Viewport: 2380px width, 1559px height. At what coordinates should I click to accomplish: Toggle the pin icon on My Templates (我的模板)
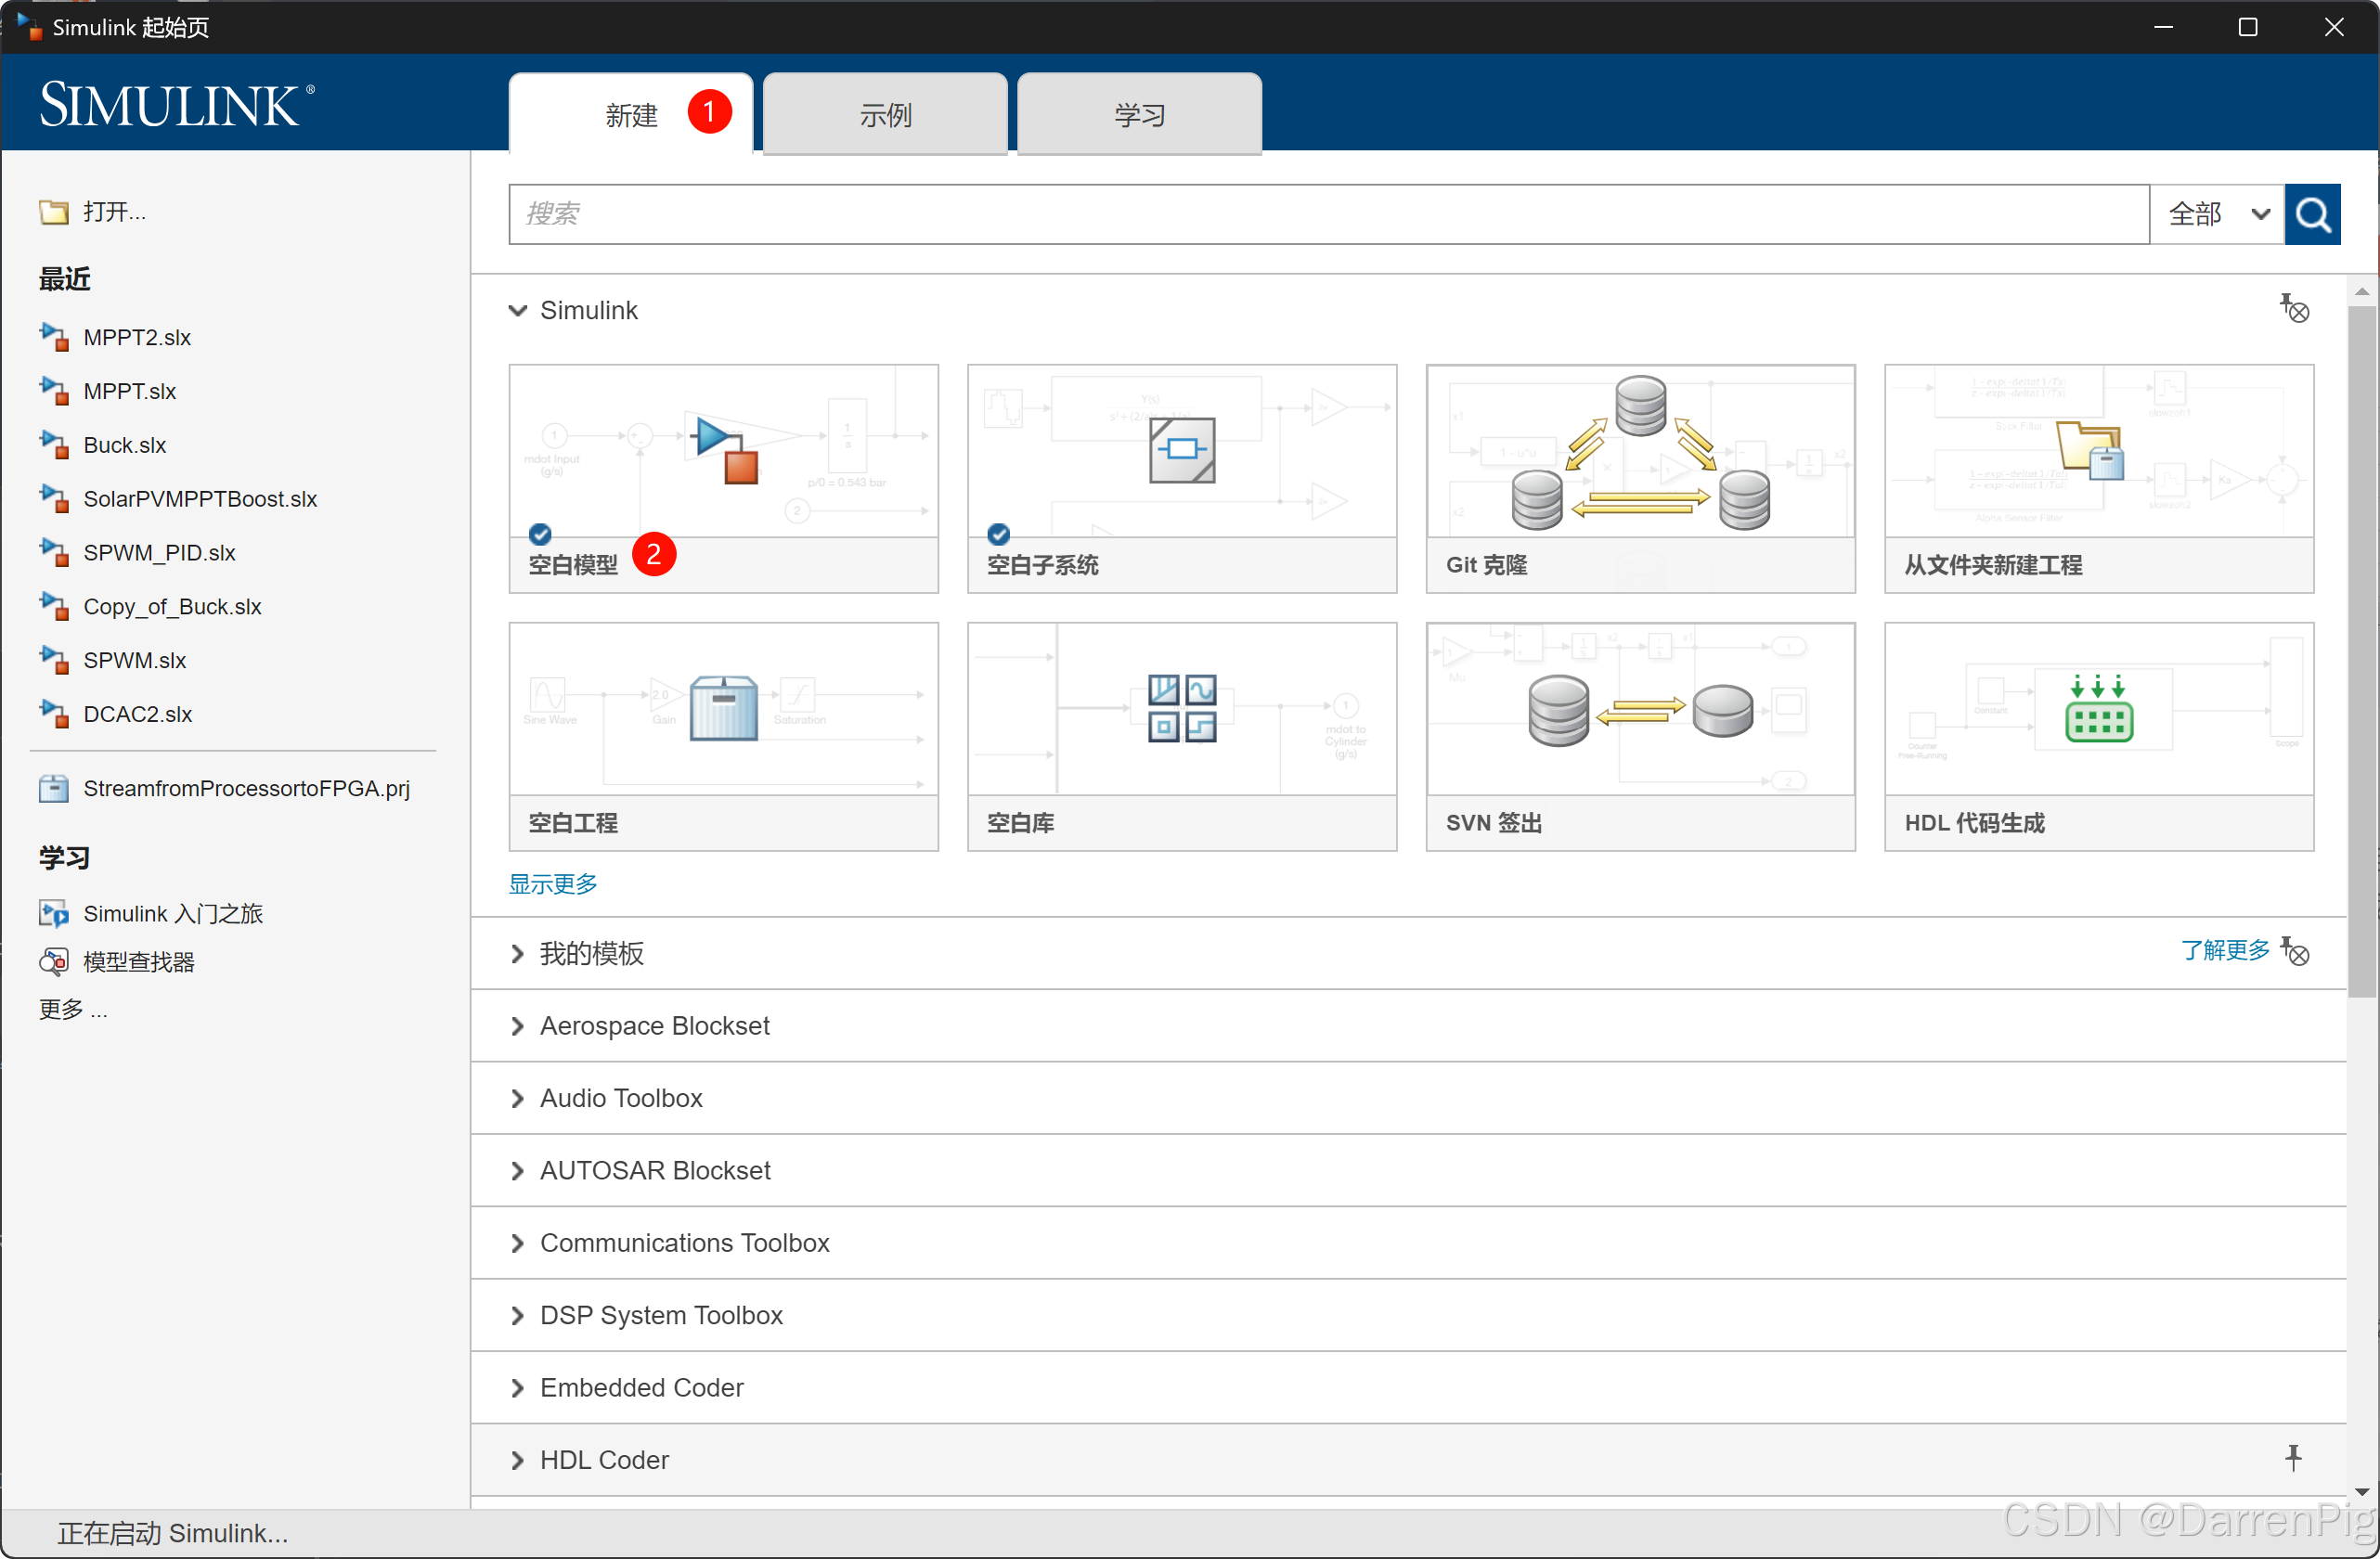point(2295,951)
